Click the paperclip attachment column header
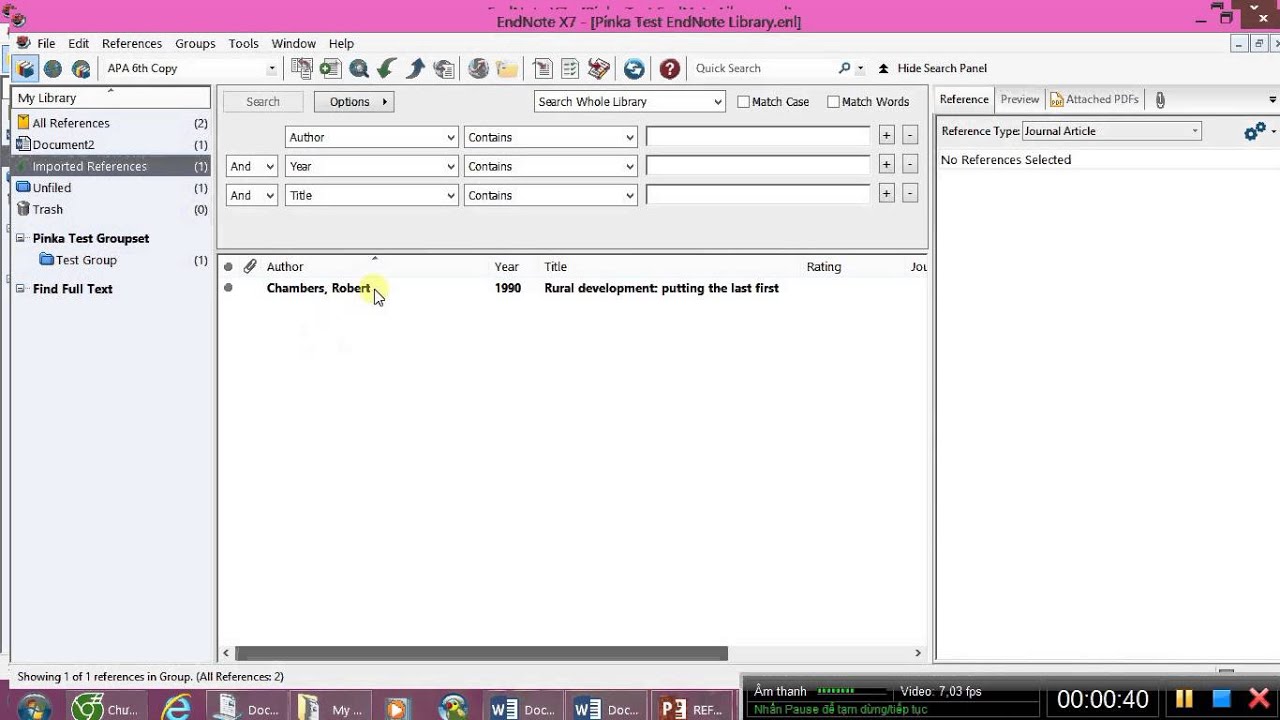 [x=250, y=266]
